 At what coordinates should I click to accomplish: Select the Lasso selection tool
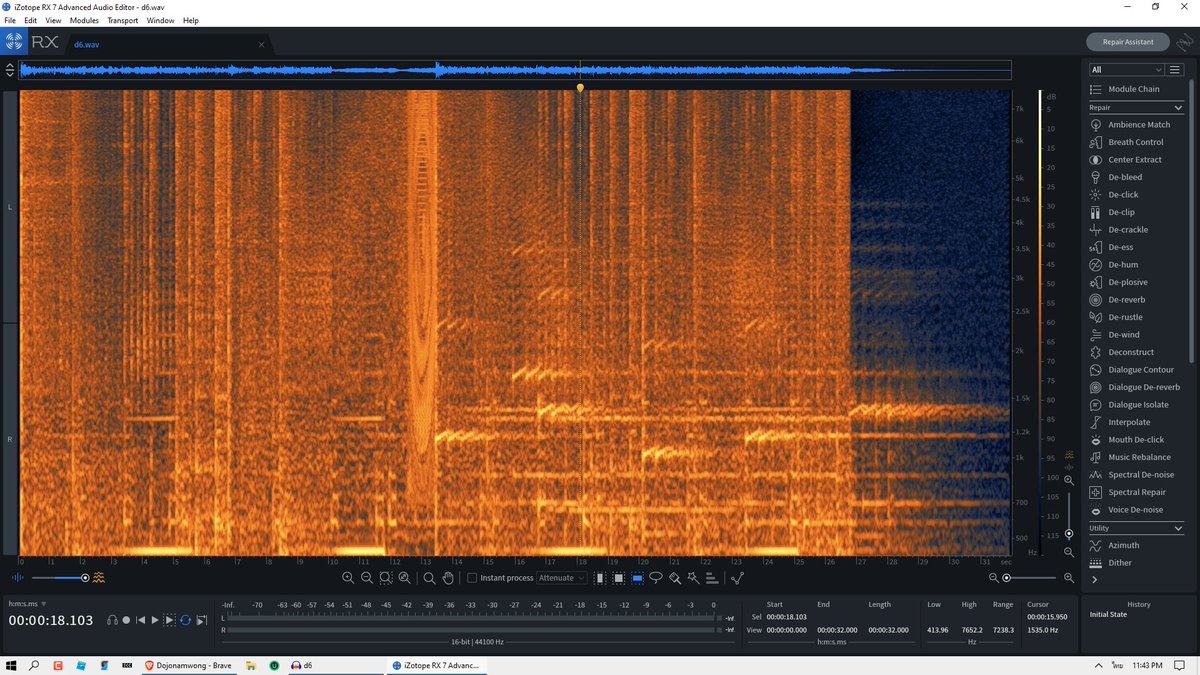pyautogui.click(x=656, y=577)
